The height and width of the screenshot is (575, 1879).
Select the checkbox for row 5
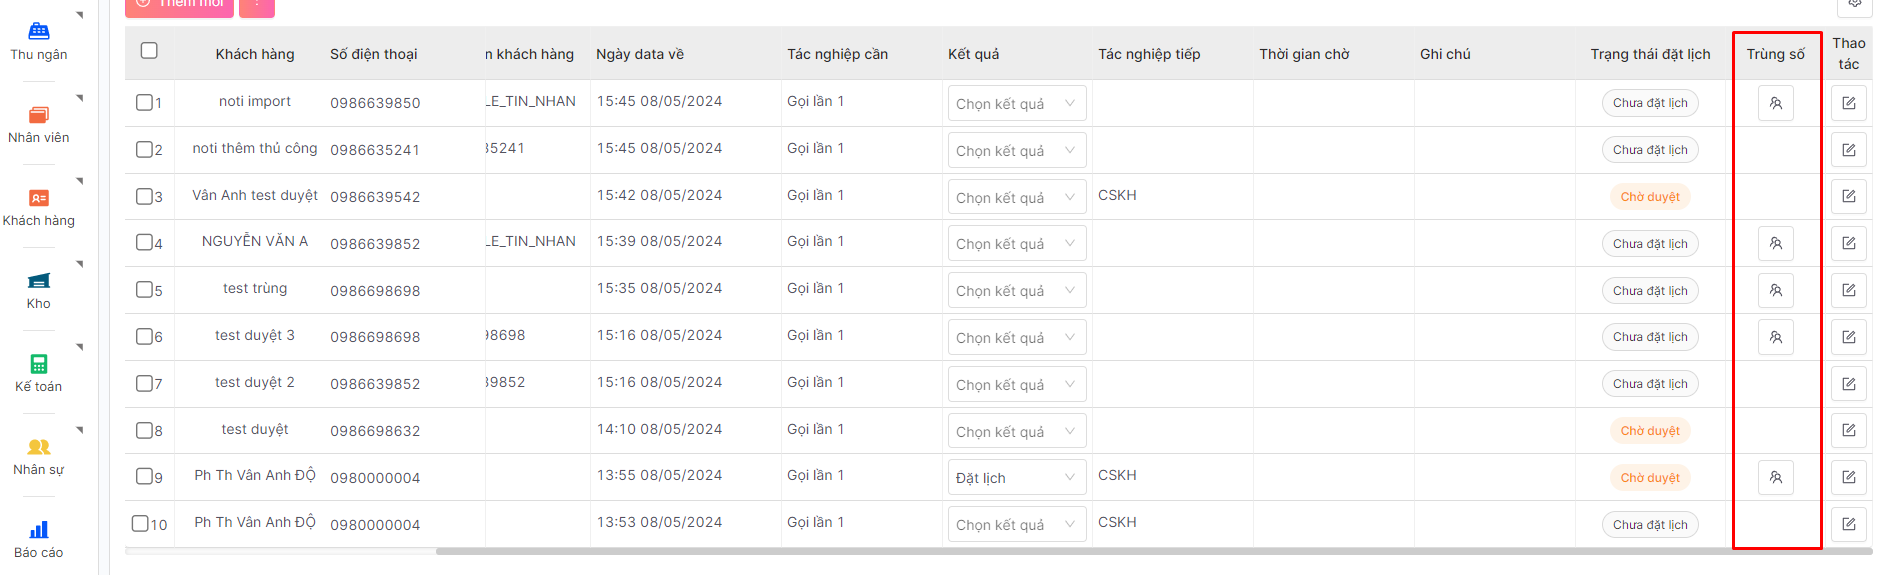point(144,290)
